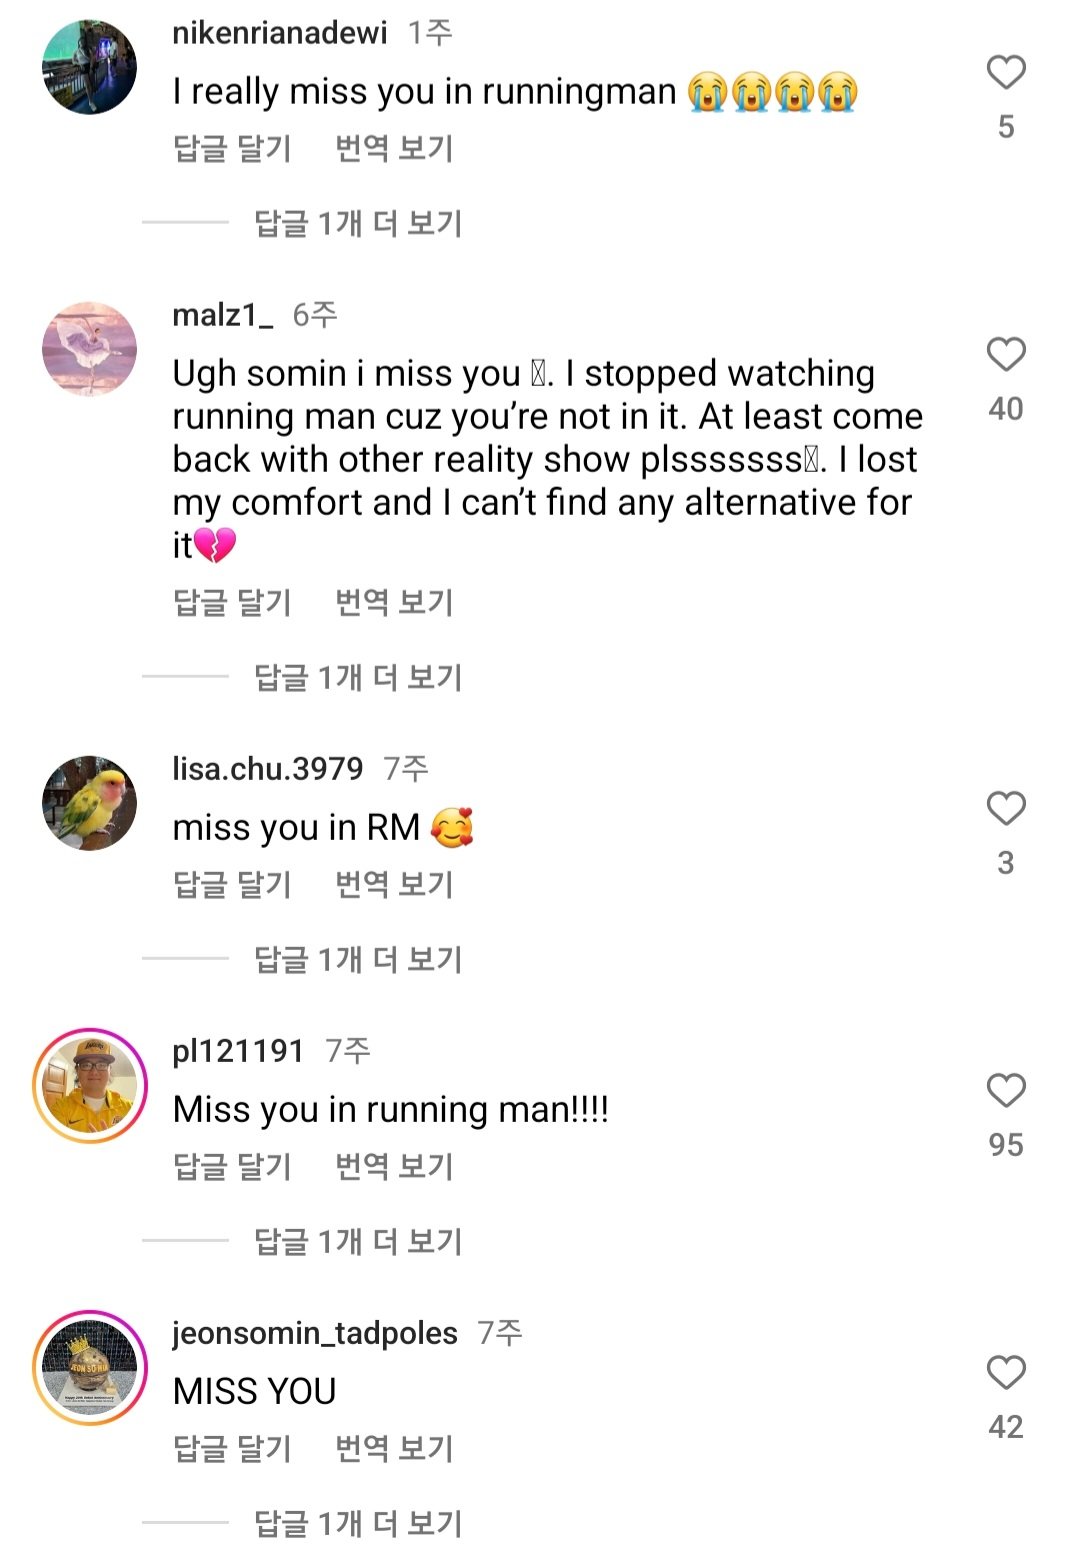Like jeonsomin_tadpoles' MISS YOU comment

point(1006,1373)
